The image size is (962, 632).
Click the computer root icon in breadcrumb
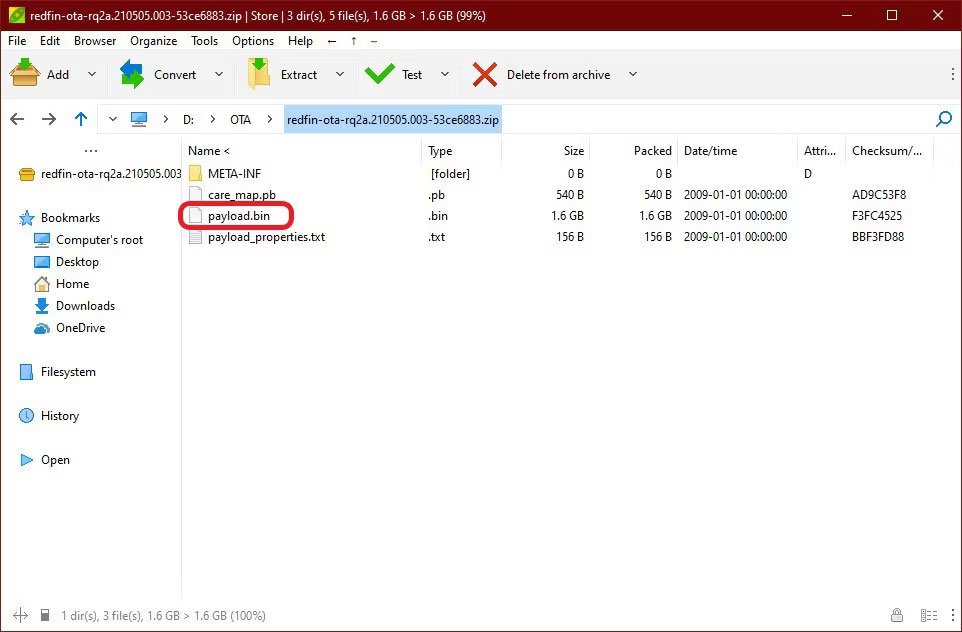[139, 119]
